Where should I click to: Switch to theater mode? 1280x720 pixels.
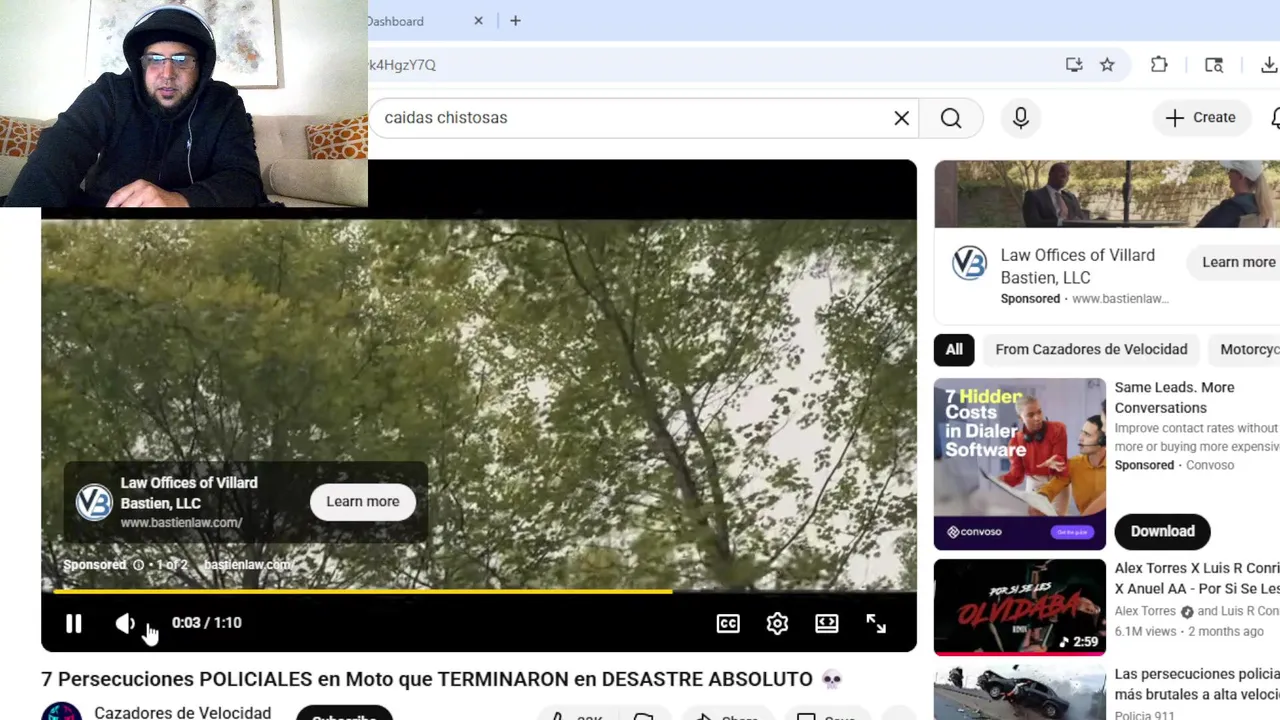coord(827,623)
